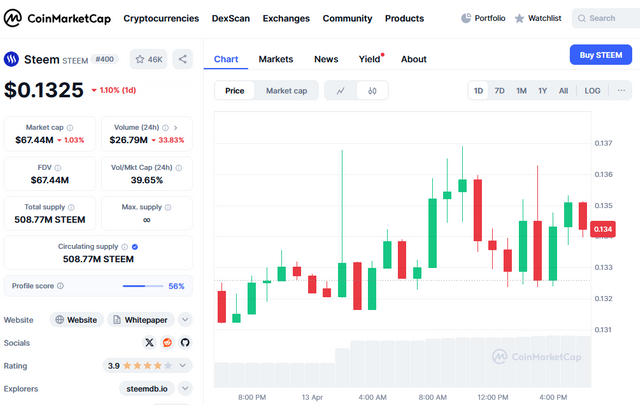Set chart range to 1Y
The width and height of the screenshot is (640, 405).
(x=542, y=91)
